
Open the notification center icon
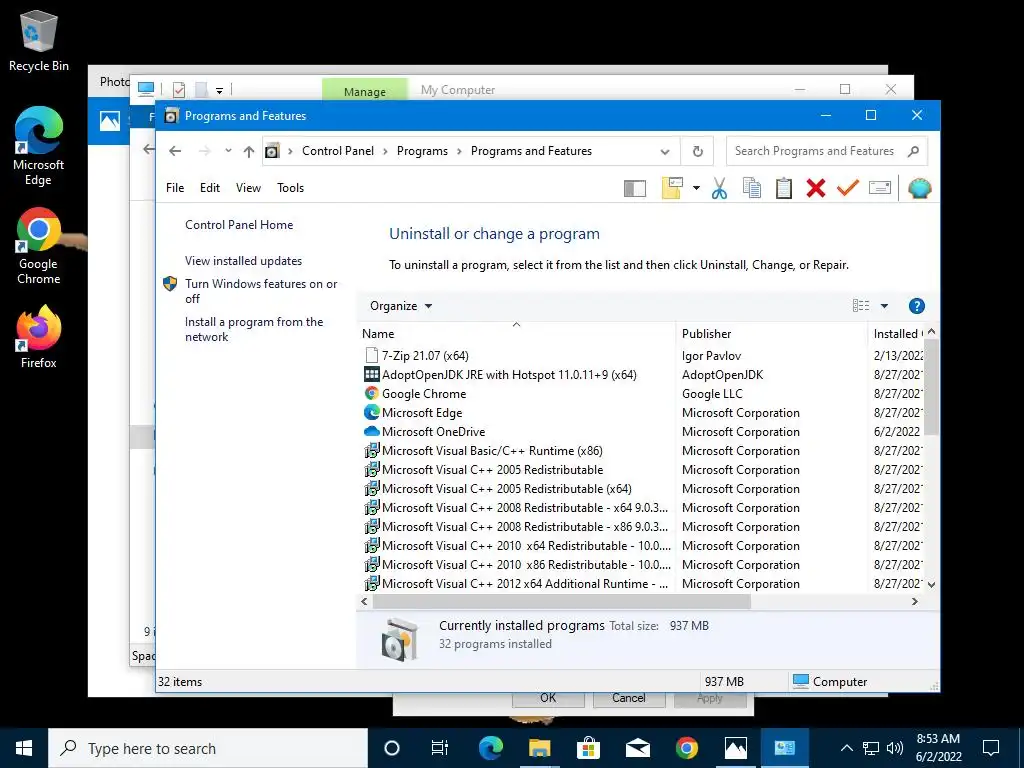(x=991, y=748)
